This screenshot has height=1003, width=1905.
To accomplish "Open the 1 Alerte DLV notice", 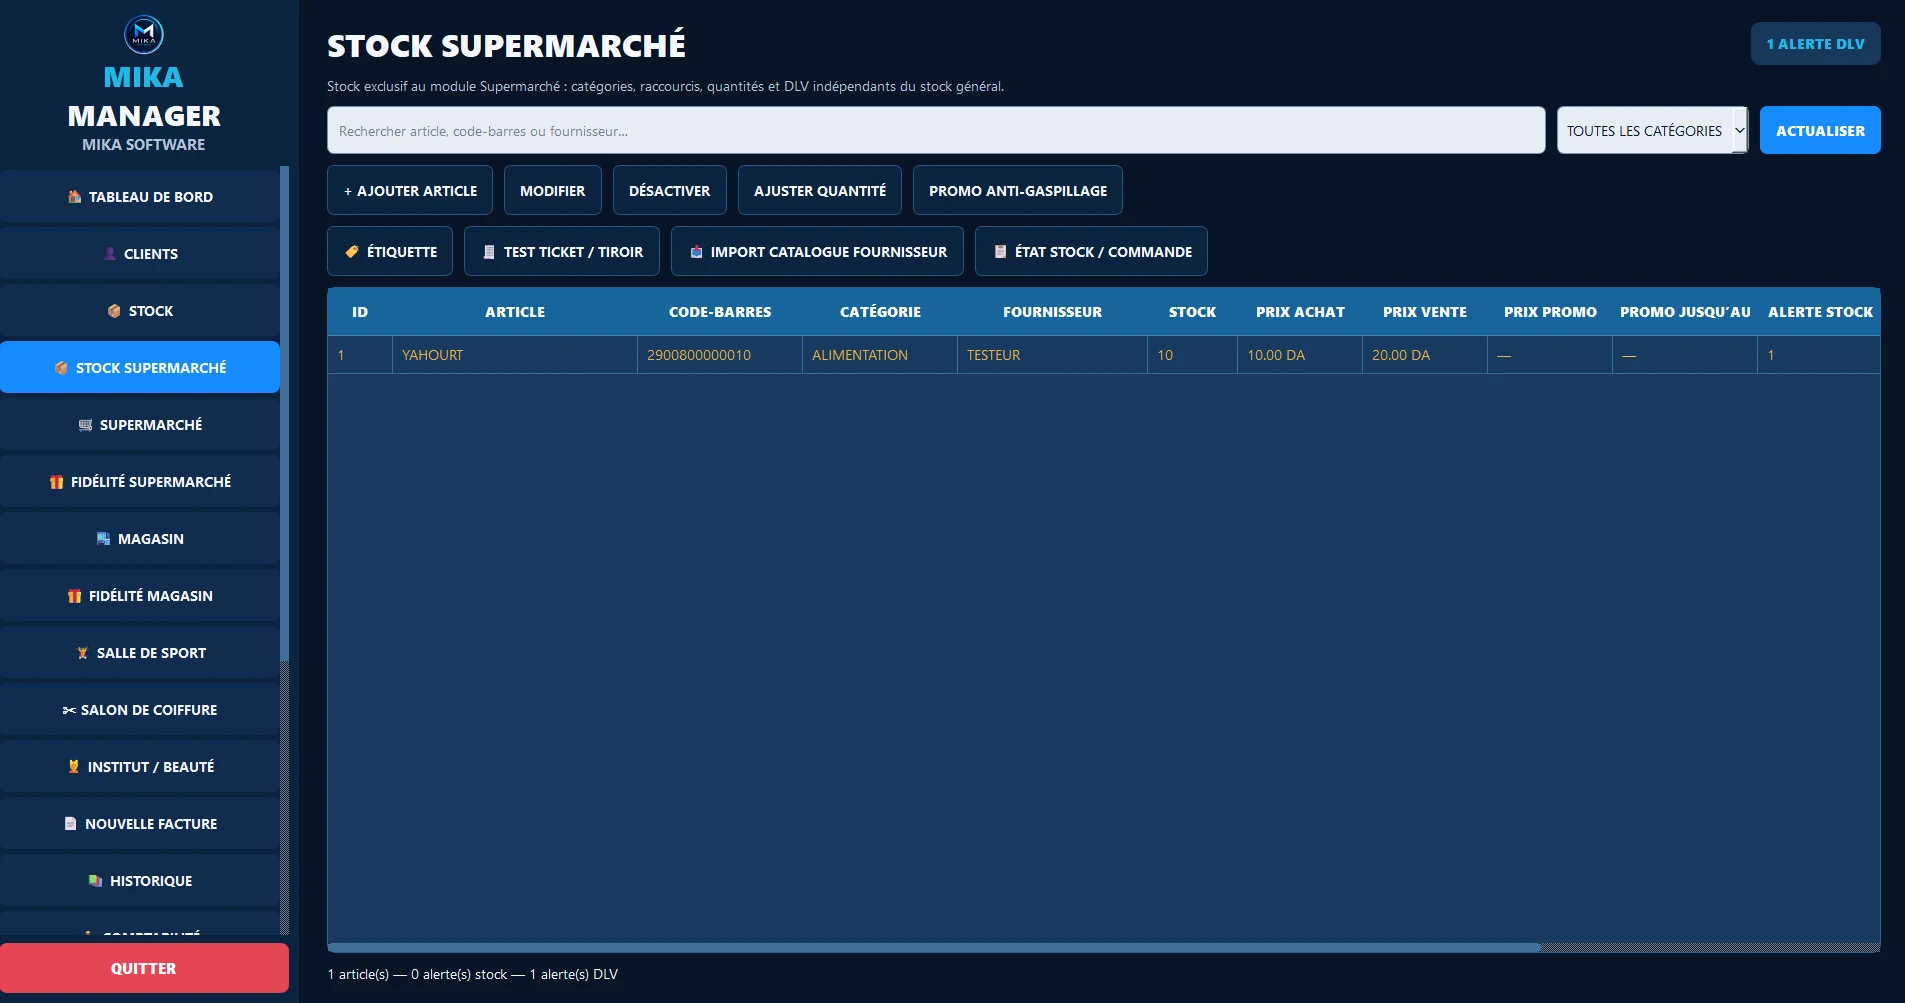I will pyautogui.click(x=1815, y=44).
